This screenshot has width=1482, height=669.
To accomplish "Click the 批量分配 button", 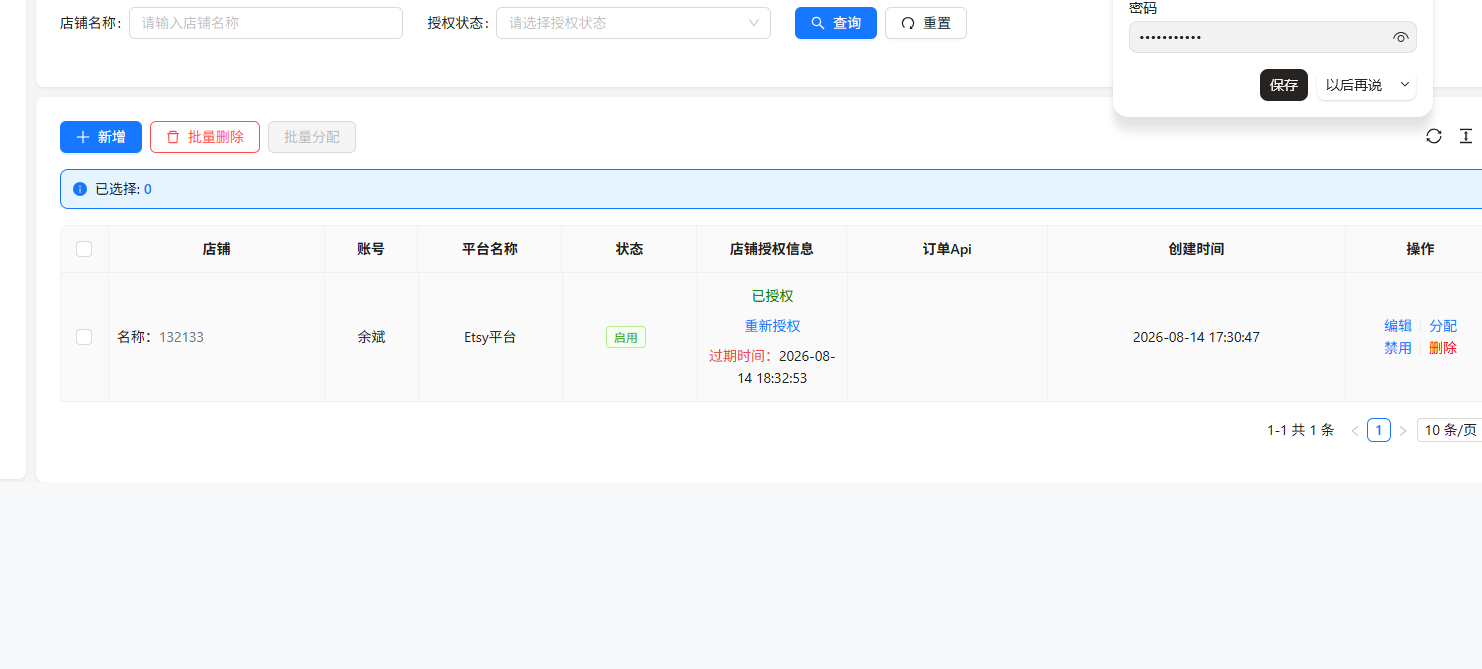I will 312,137.
